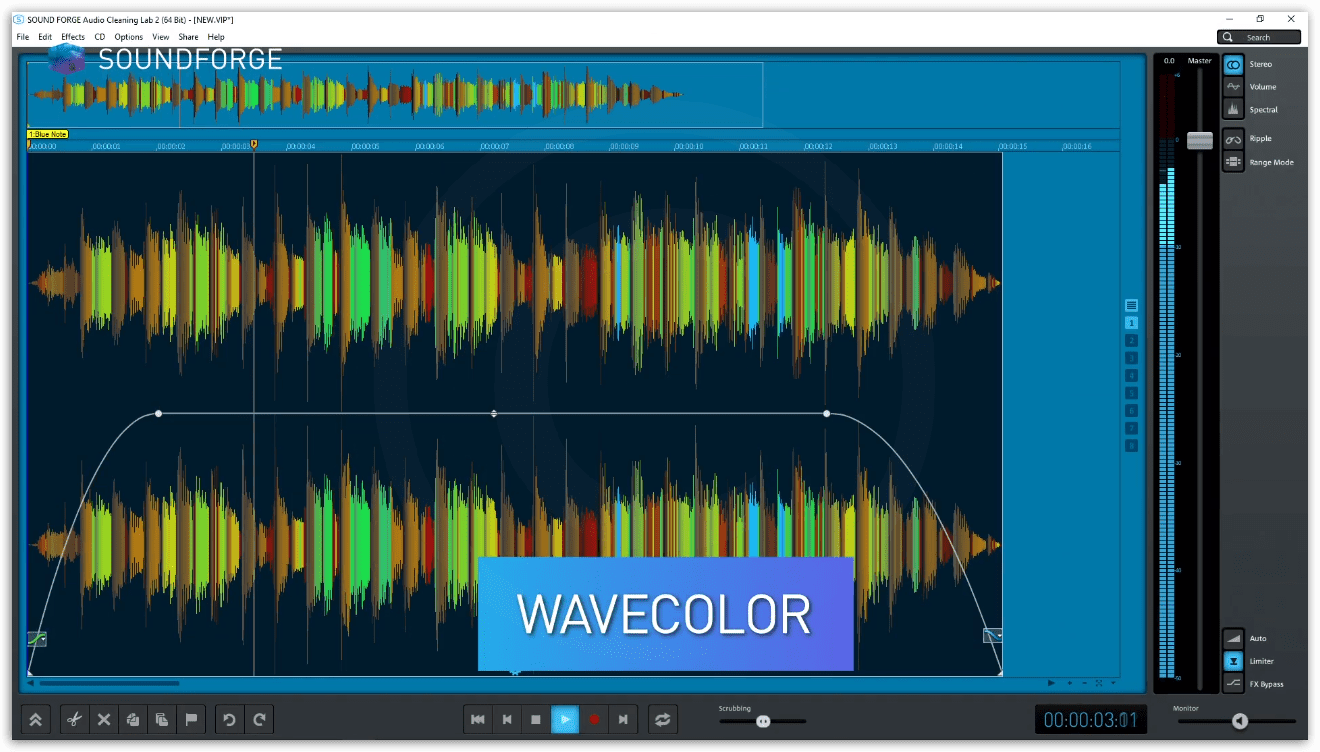
Task: Select track 8 button
Action: click(1131, 445)
